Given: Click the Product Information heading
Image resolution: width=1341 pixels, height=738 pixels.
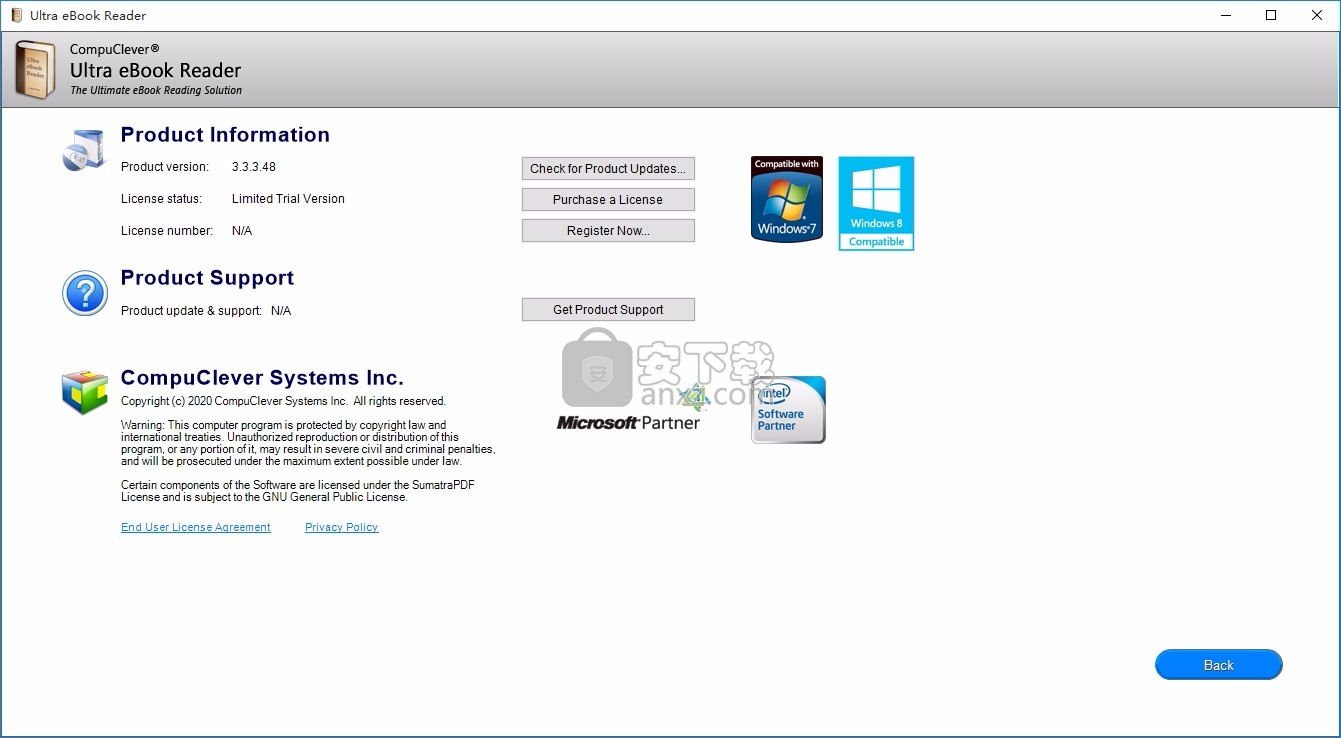Looking at the screenshot, I should (225, 135).
